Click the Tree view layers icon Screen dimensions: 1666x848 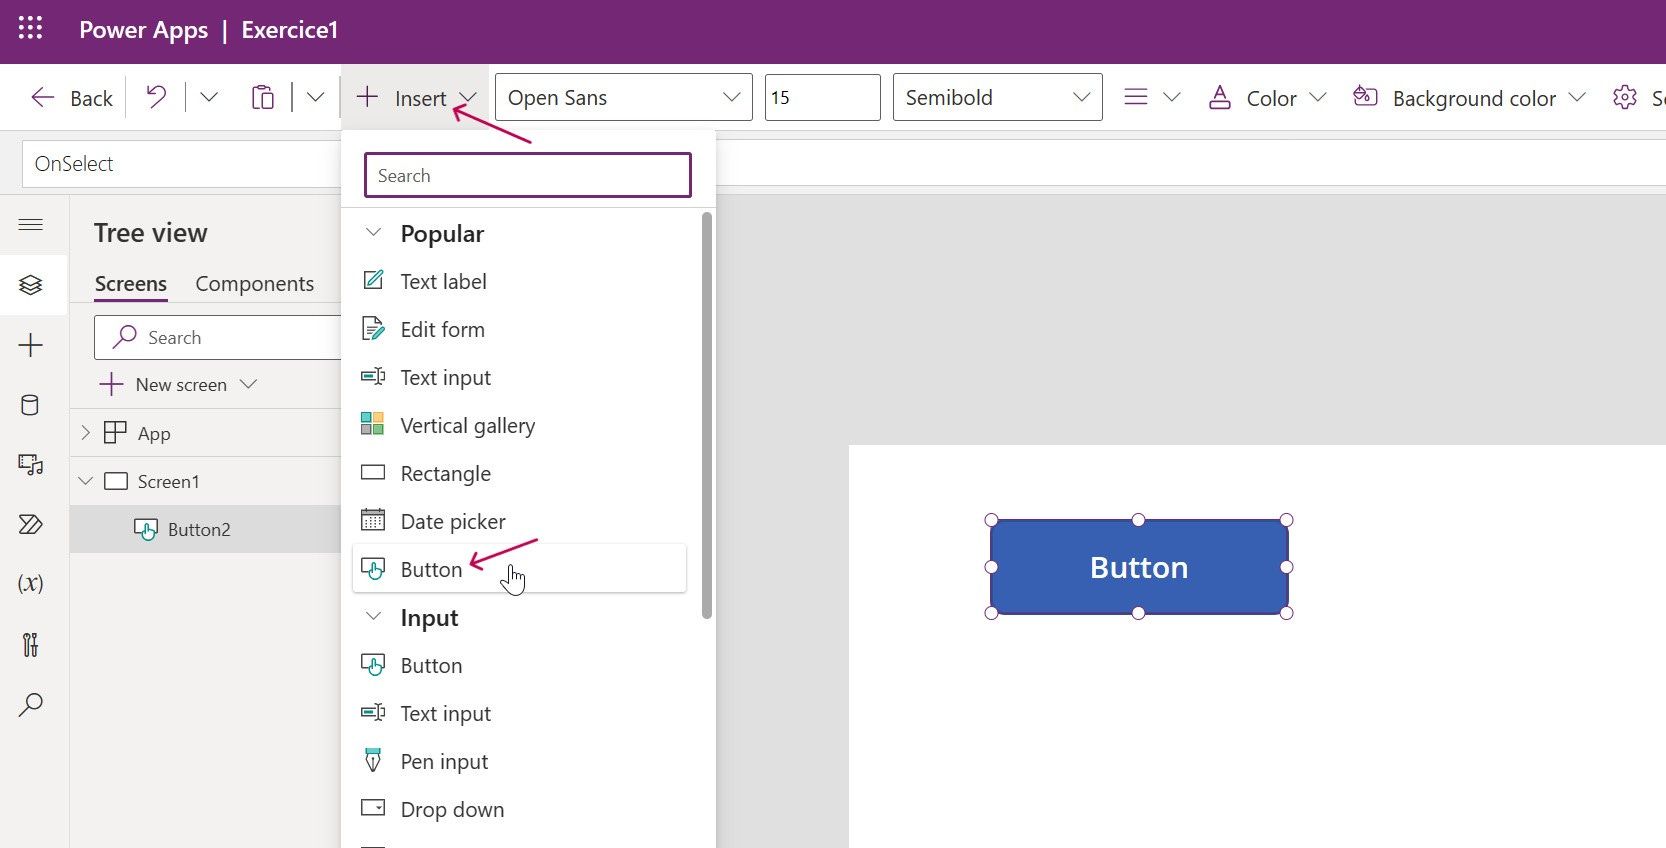(x=30, y=285)
